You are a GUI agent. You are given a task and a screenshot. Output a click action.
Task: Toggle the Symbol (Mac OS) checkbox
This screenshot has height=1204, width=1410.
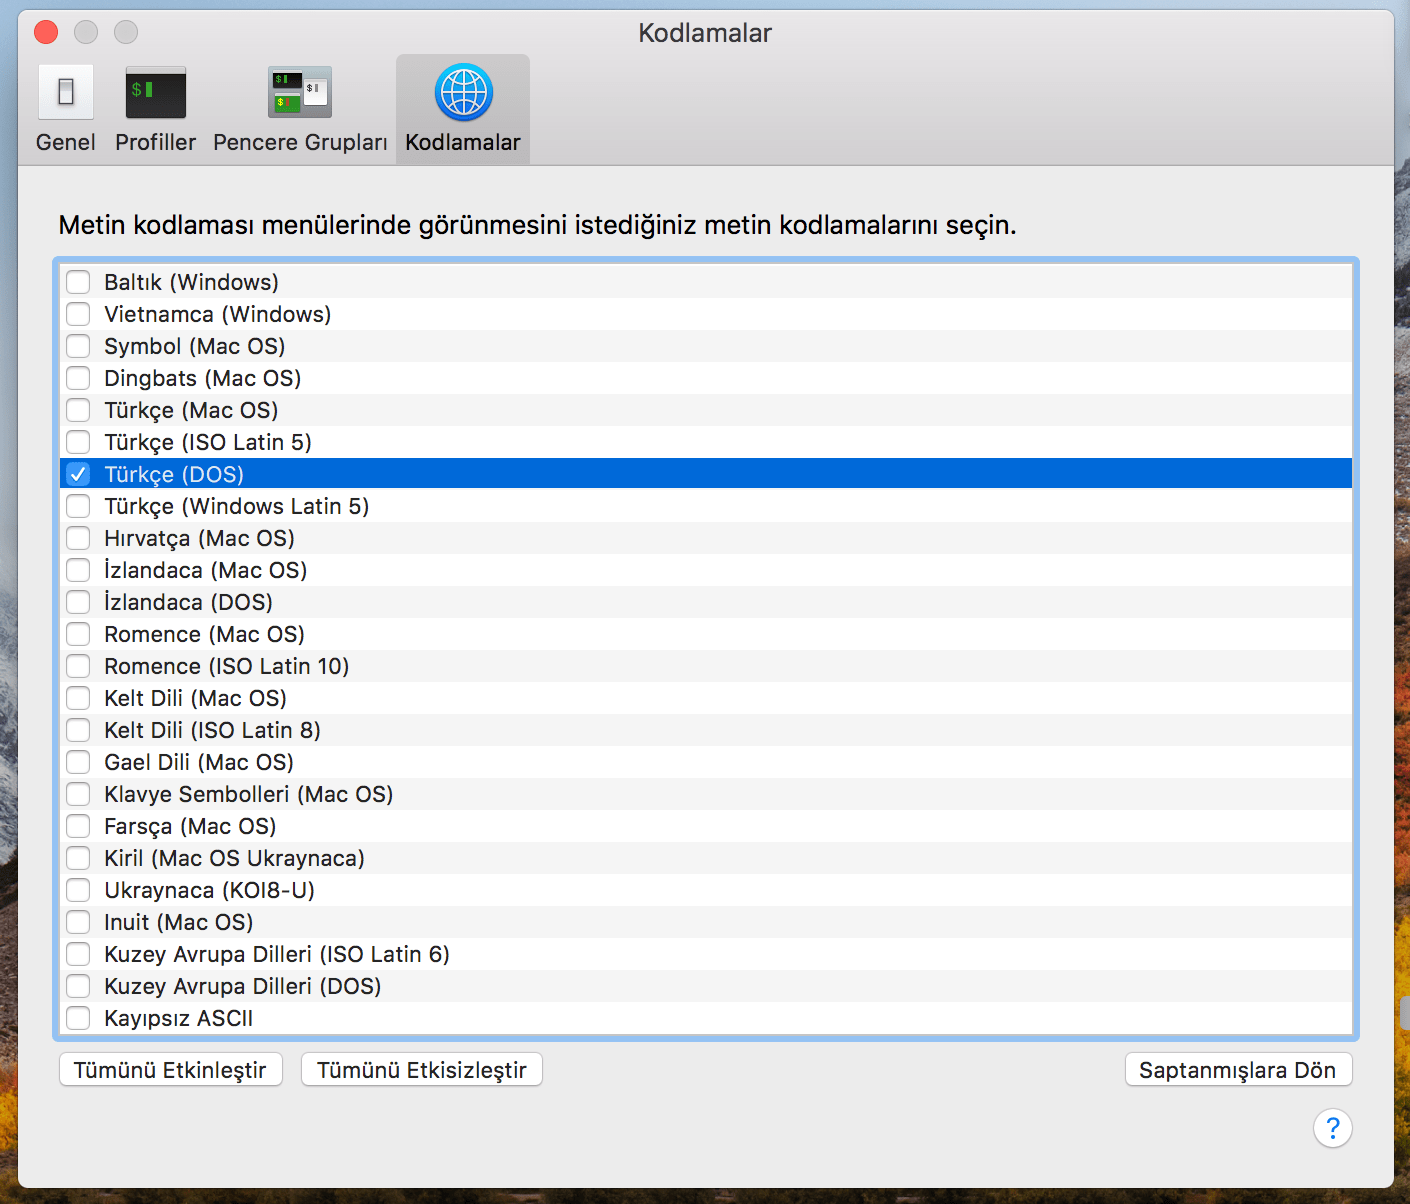[78, 346]
